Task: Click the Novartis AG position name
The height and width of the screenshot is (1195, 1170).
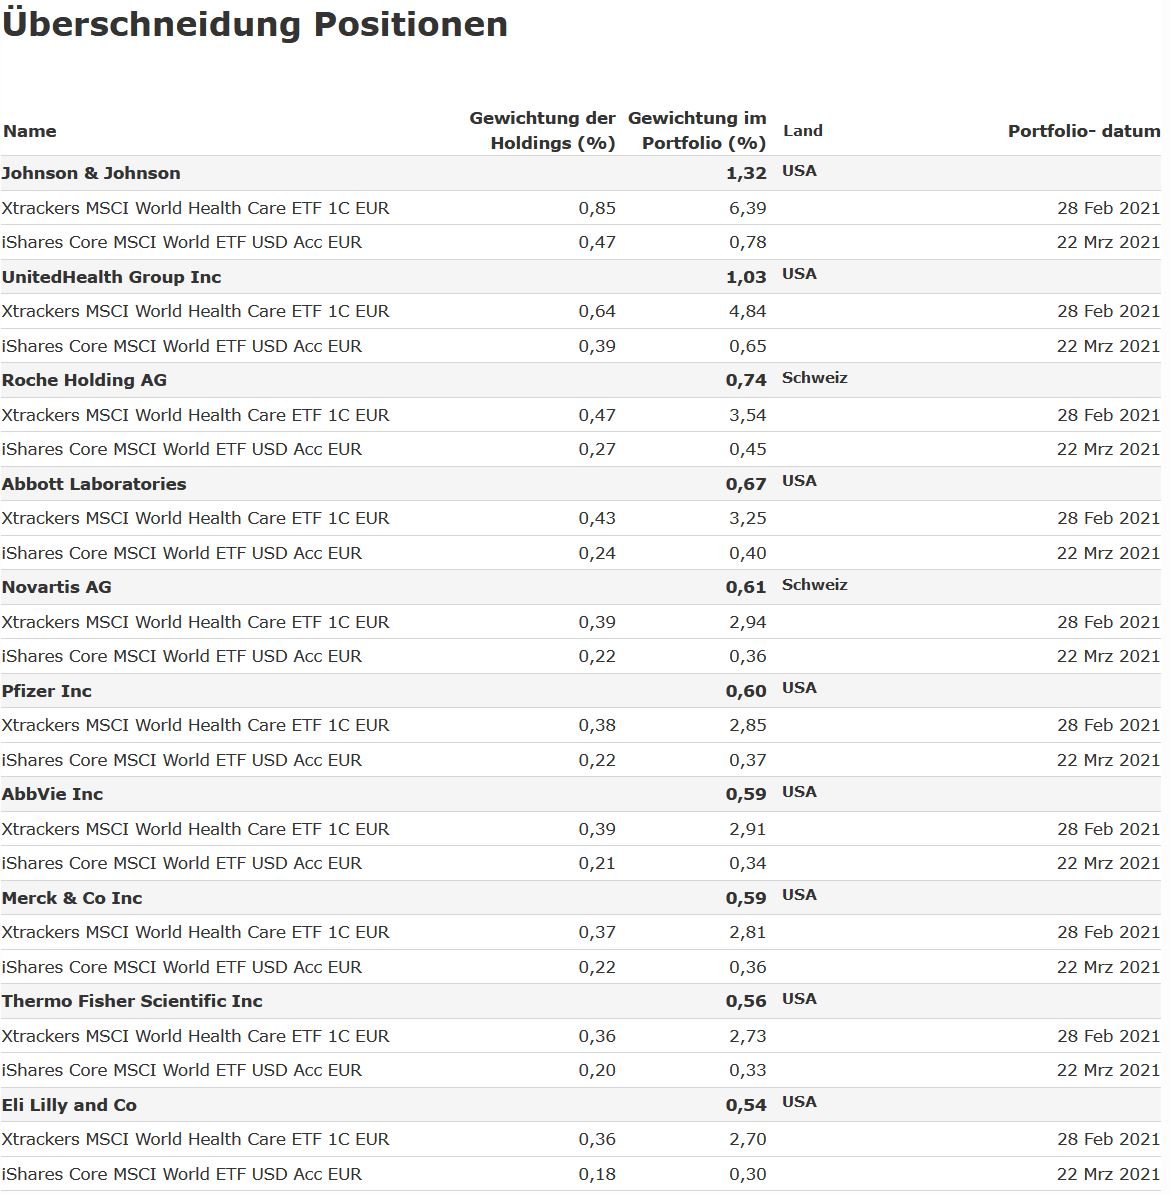Action: (x=56, y=587)
